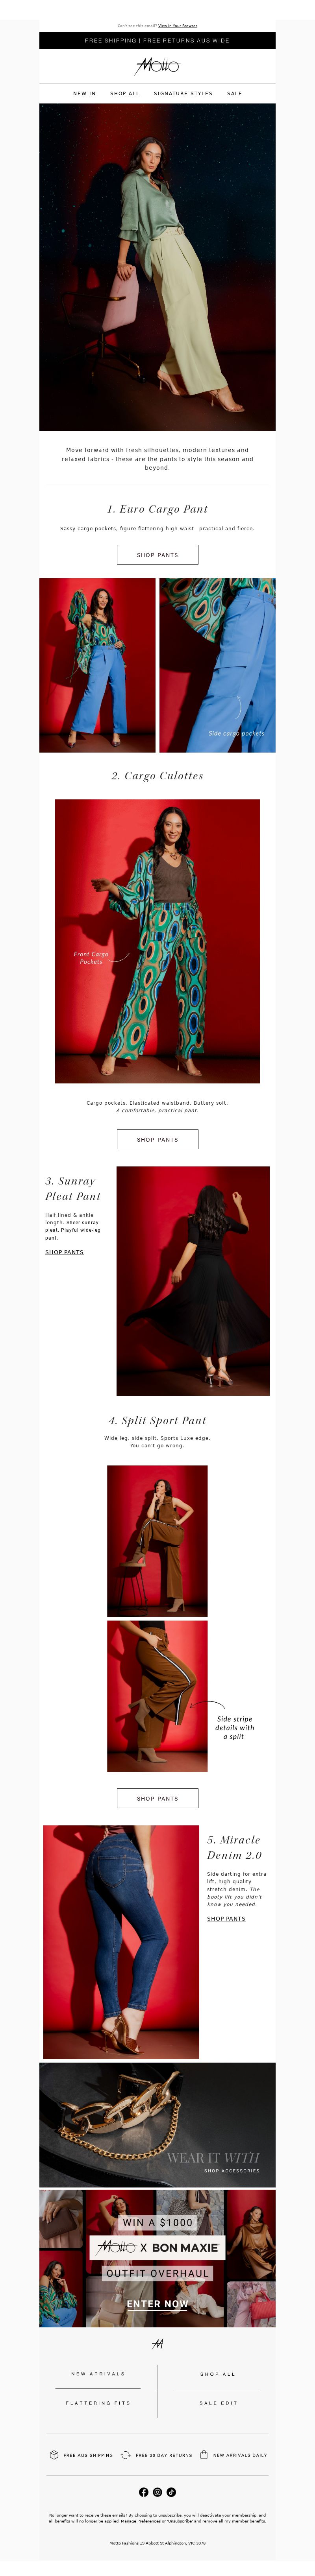Click the Free Aus Shipping box icon
The width and height of the screenshot is (315, 2576).
pos(54,2454)
